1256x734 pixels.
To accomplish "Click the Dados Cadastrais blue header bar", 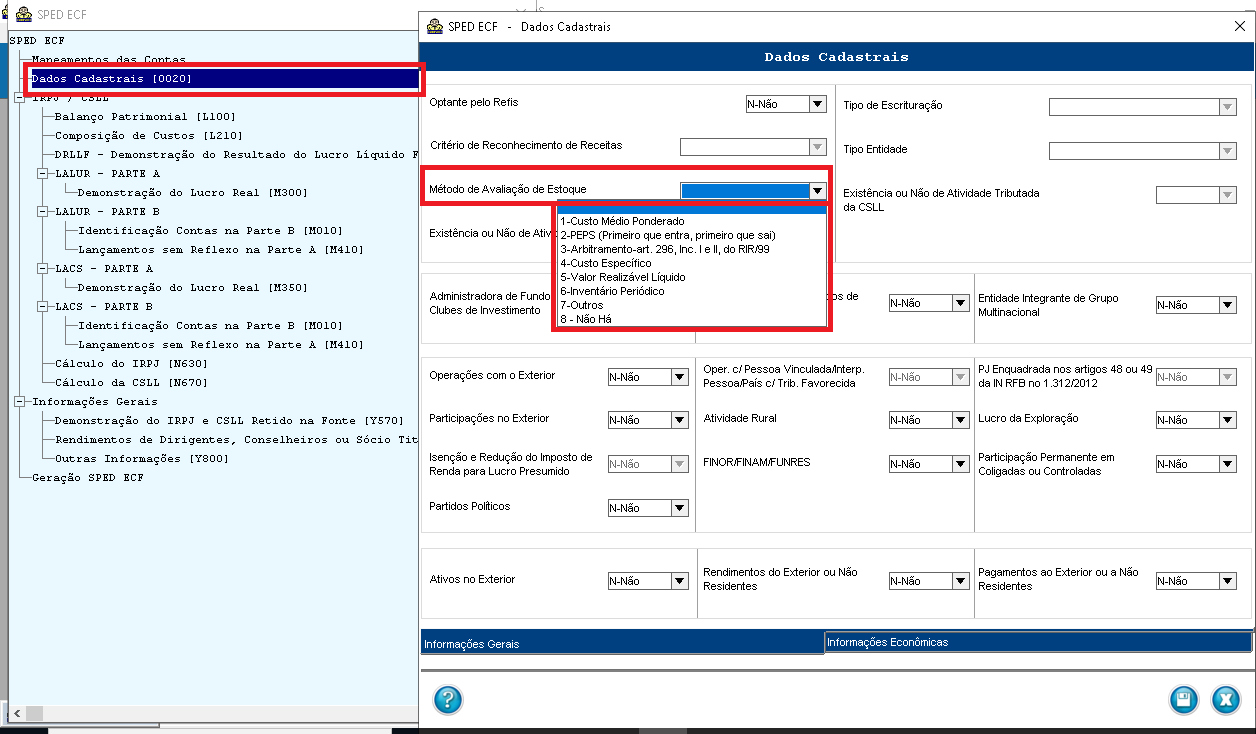I will point(836,57).
